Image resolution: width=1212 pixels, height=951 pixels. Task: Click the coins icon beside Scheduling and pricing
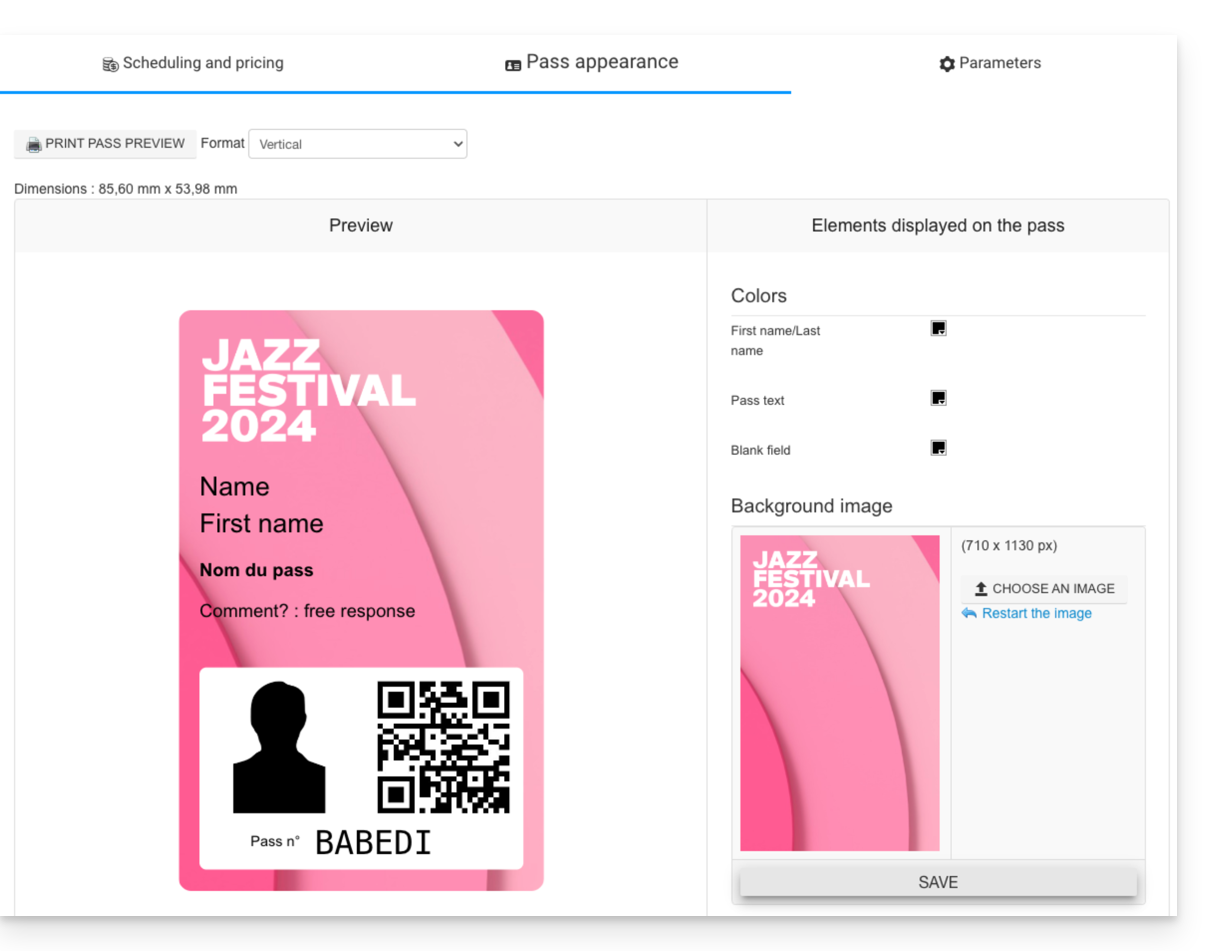click(110, 64)
